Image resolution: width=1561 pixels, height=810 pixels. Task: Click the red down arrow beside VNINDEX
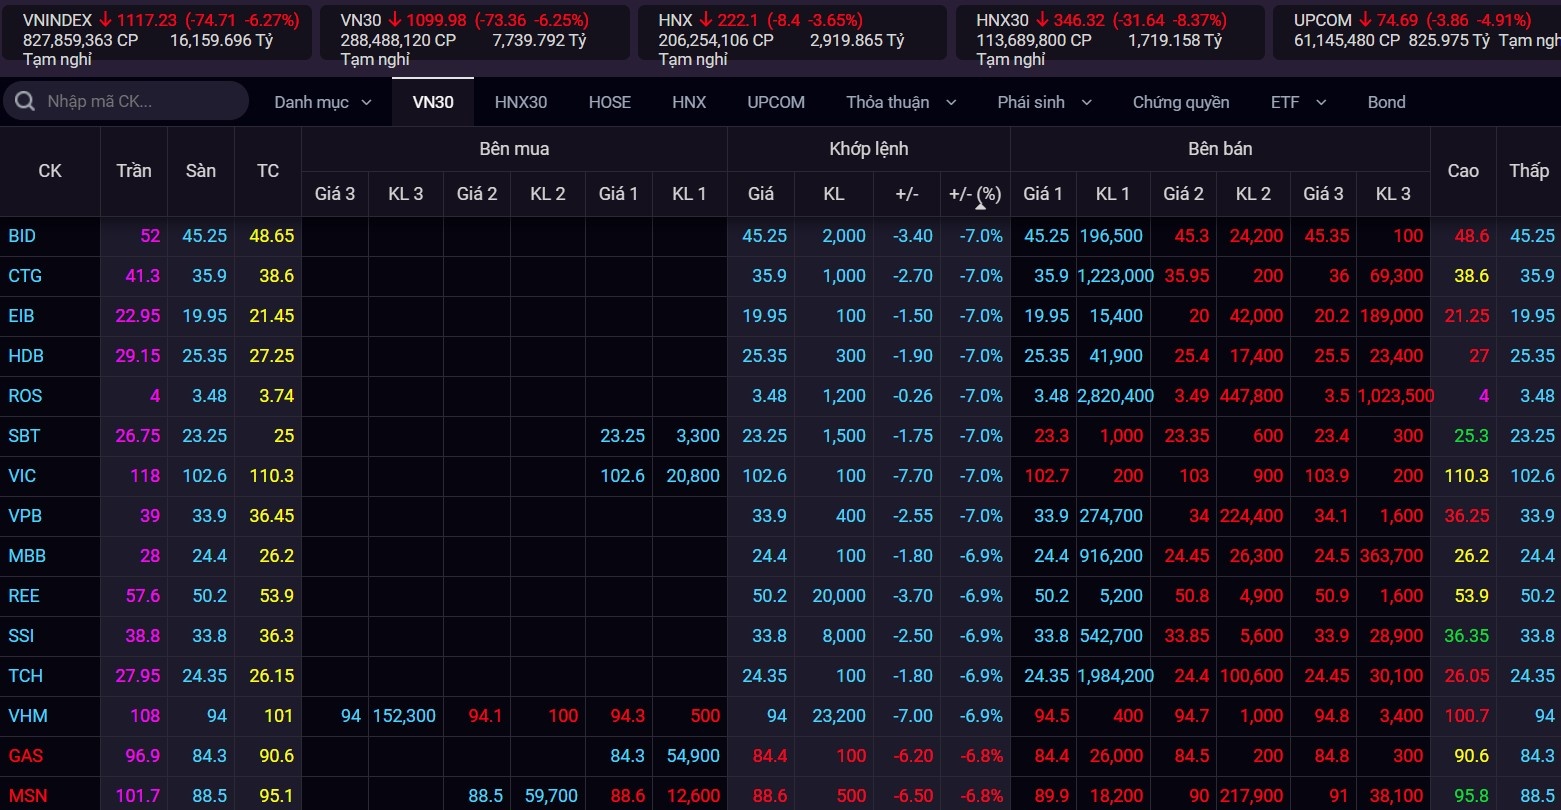105,20
